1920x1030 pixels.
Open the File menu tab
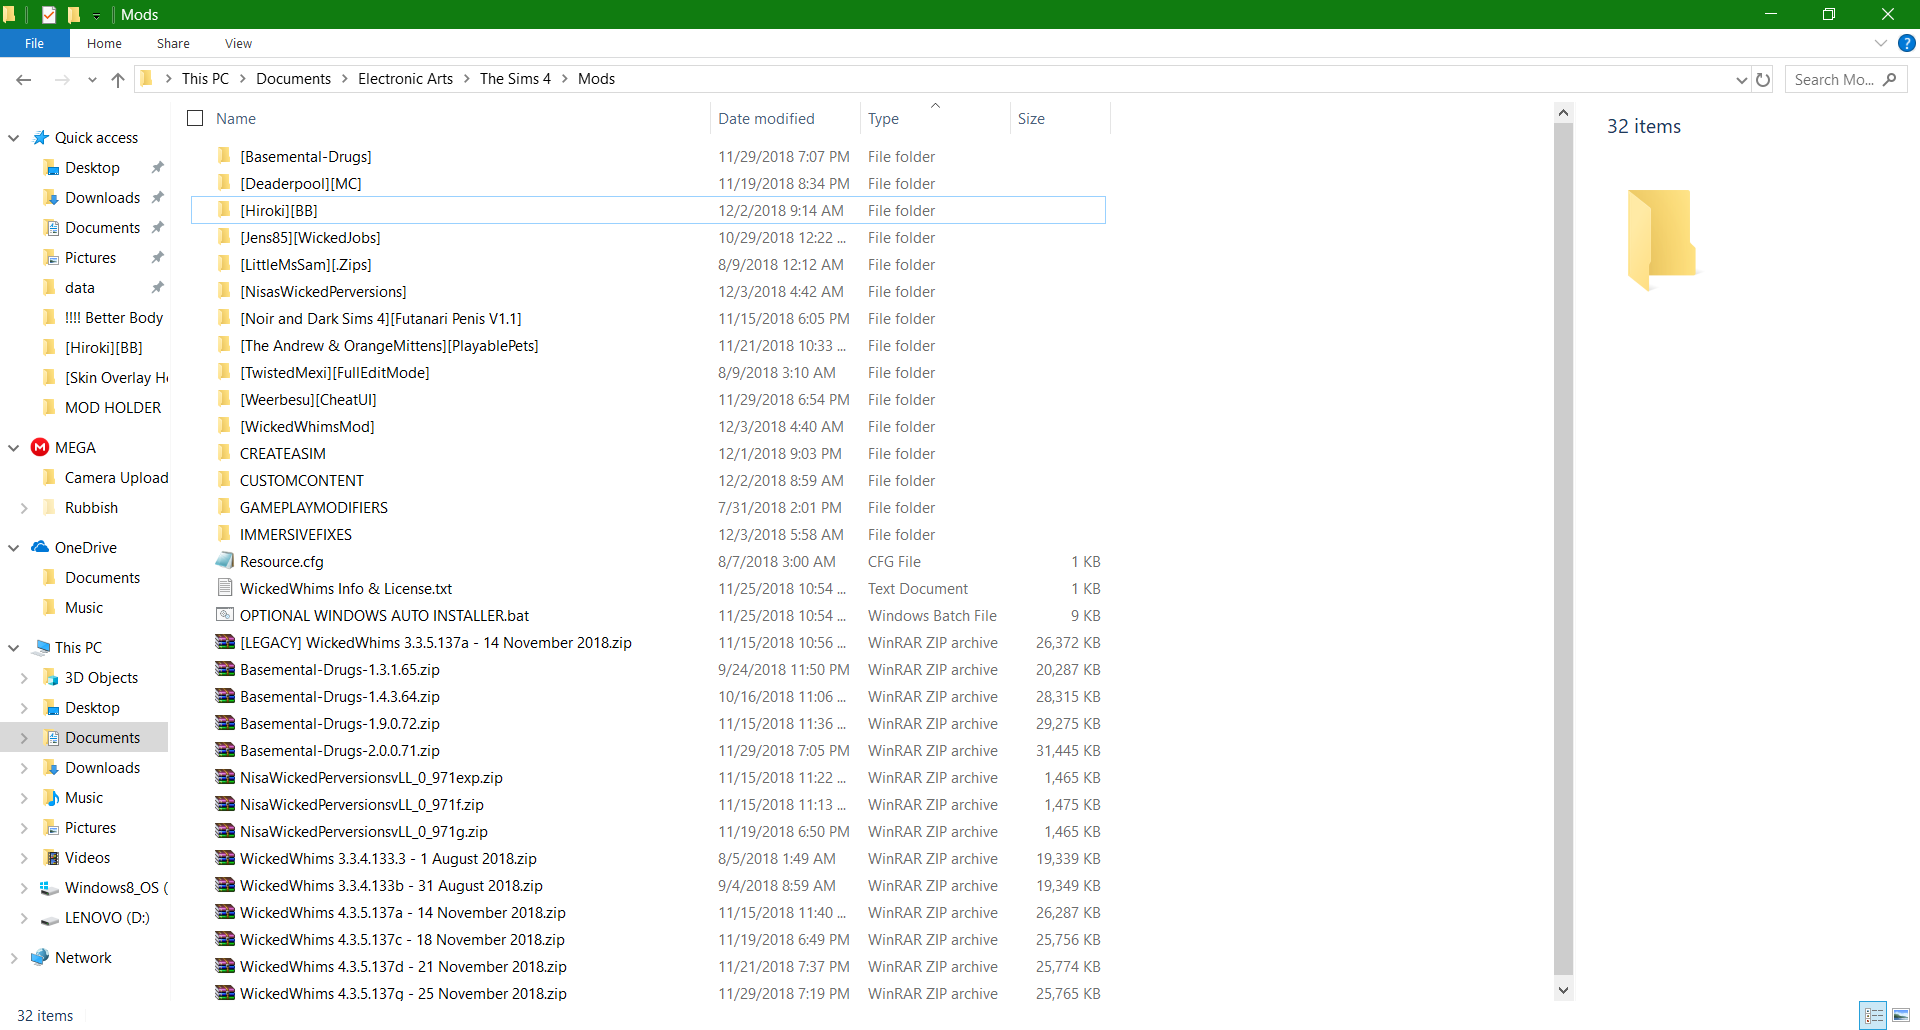[x=35, y=43]
